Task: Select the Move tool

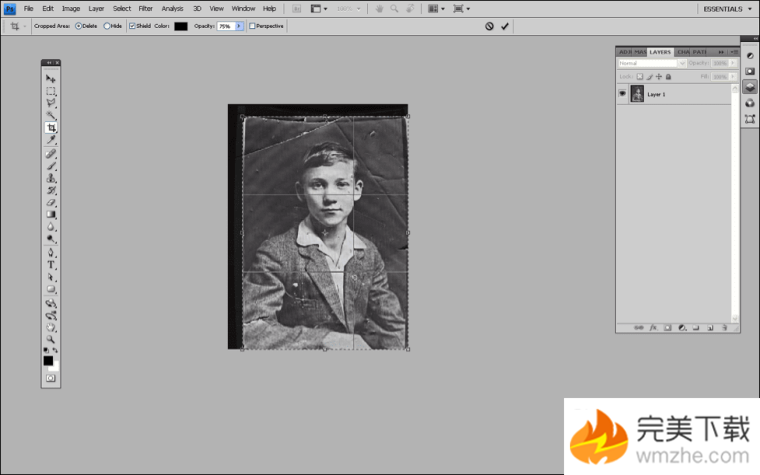Action: (51, 78)
